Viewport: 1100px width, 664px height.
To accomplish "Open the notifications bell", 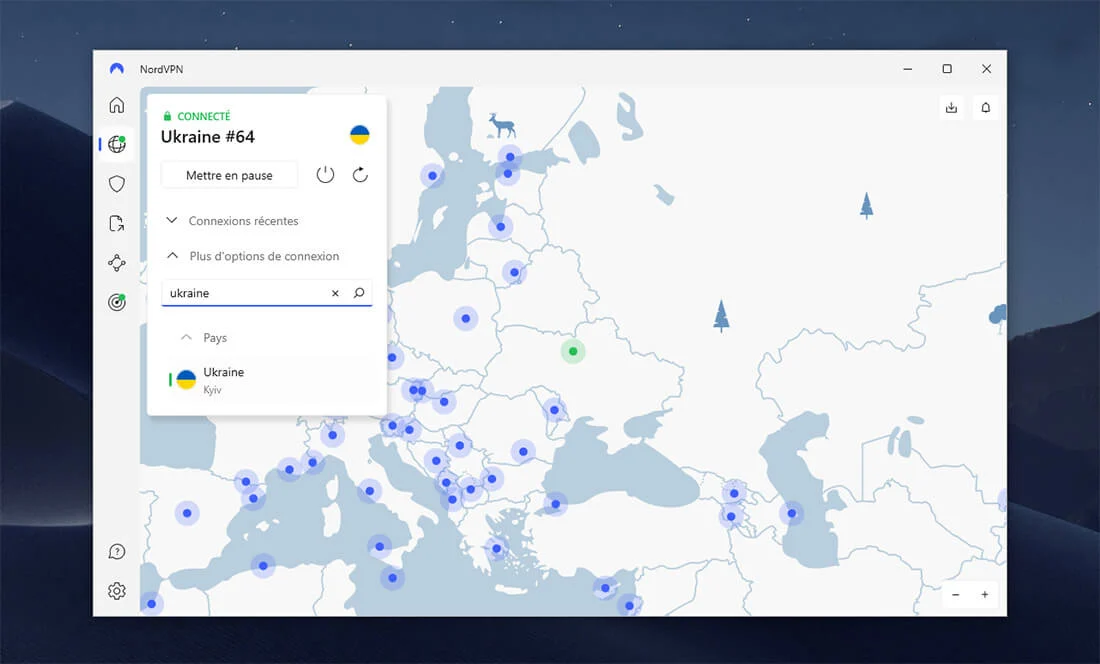I will tap(985, 108).
